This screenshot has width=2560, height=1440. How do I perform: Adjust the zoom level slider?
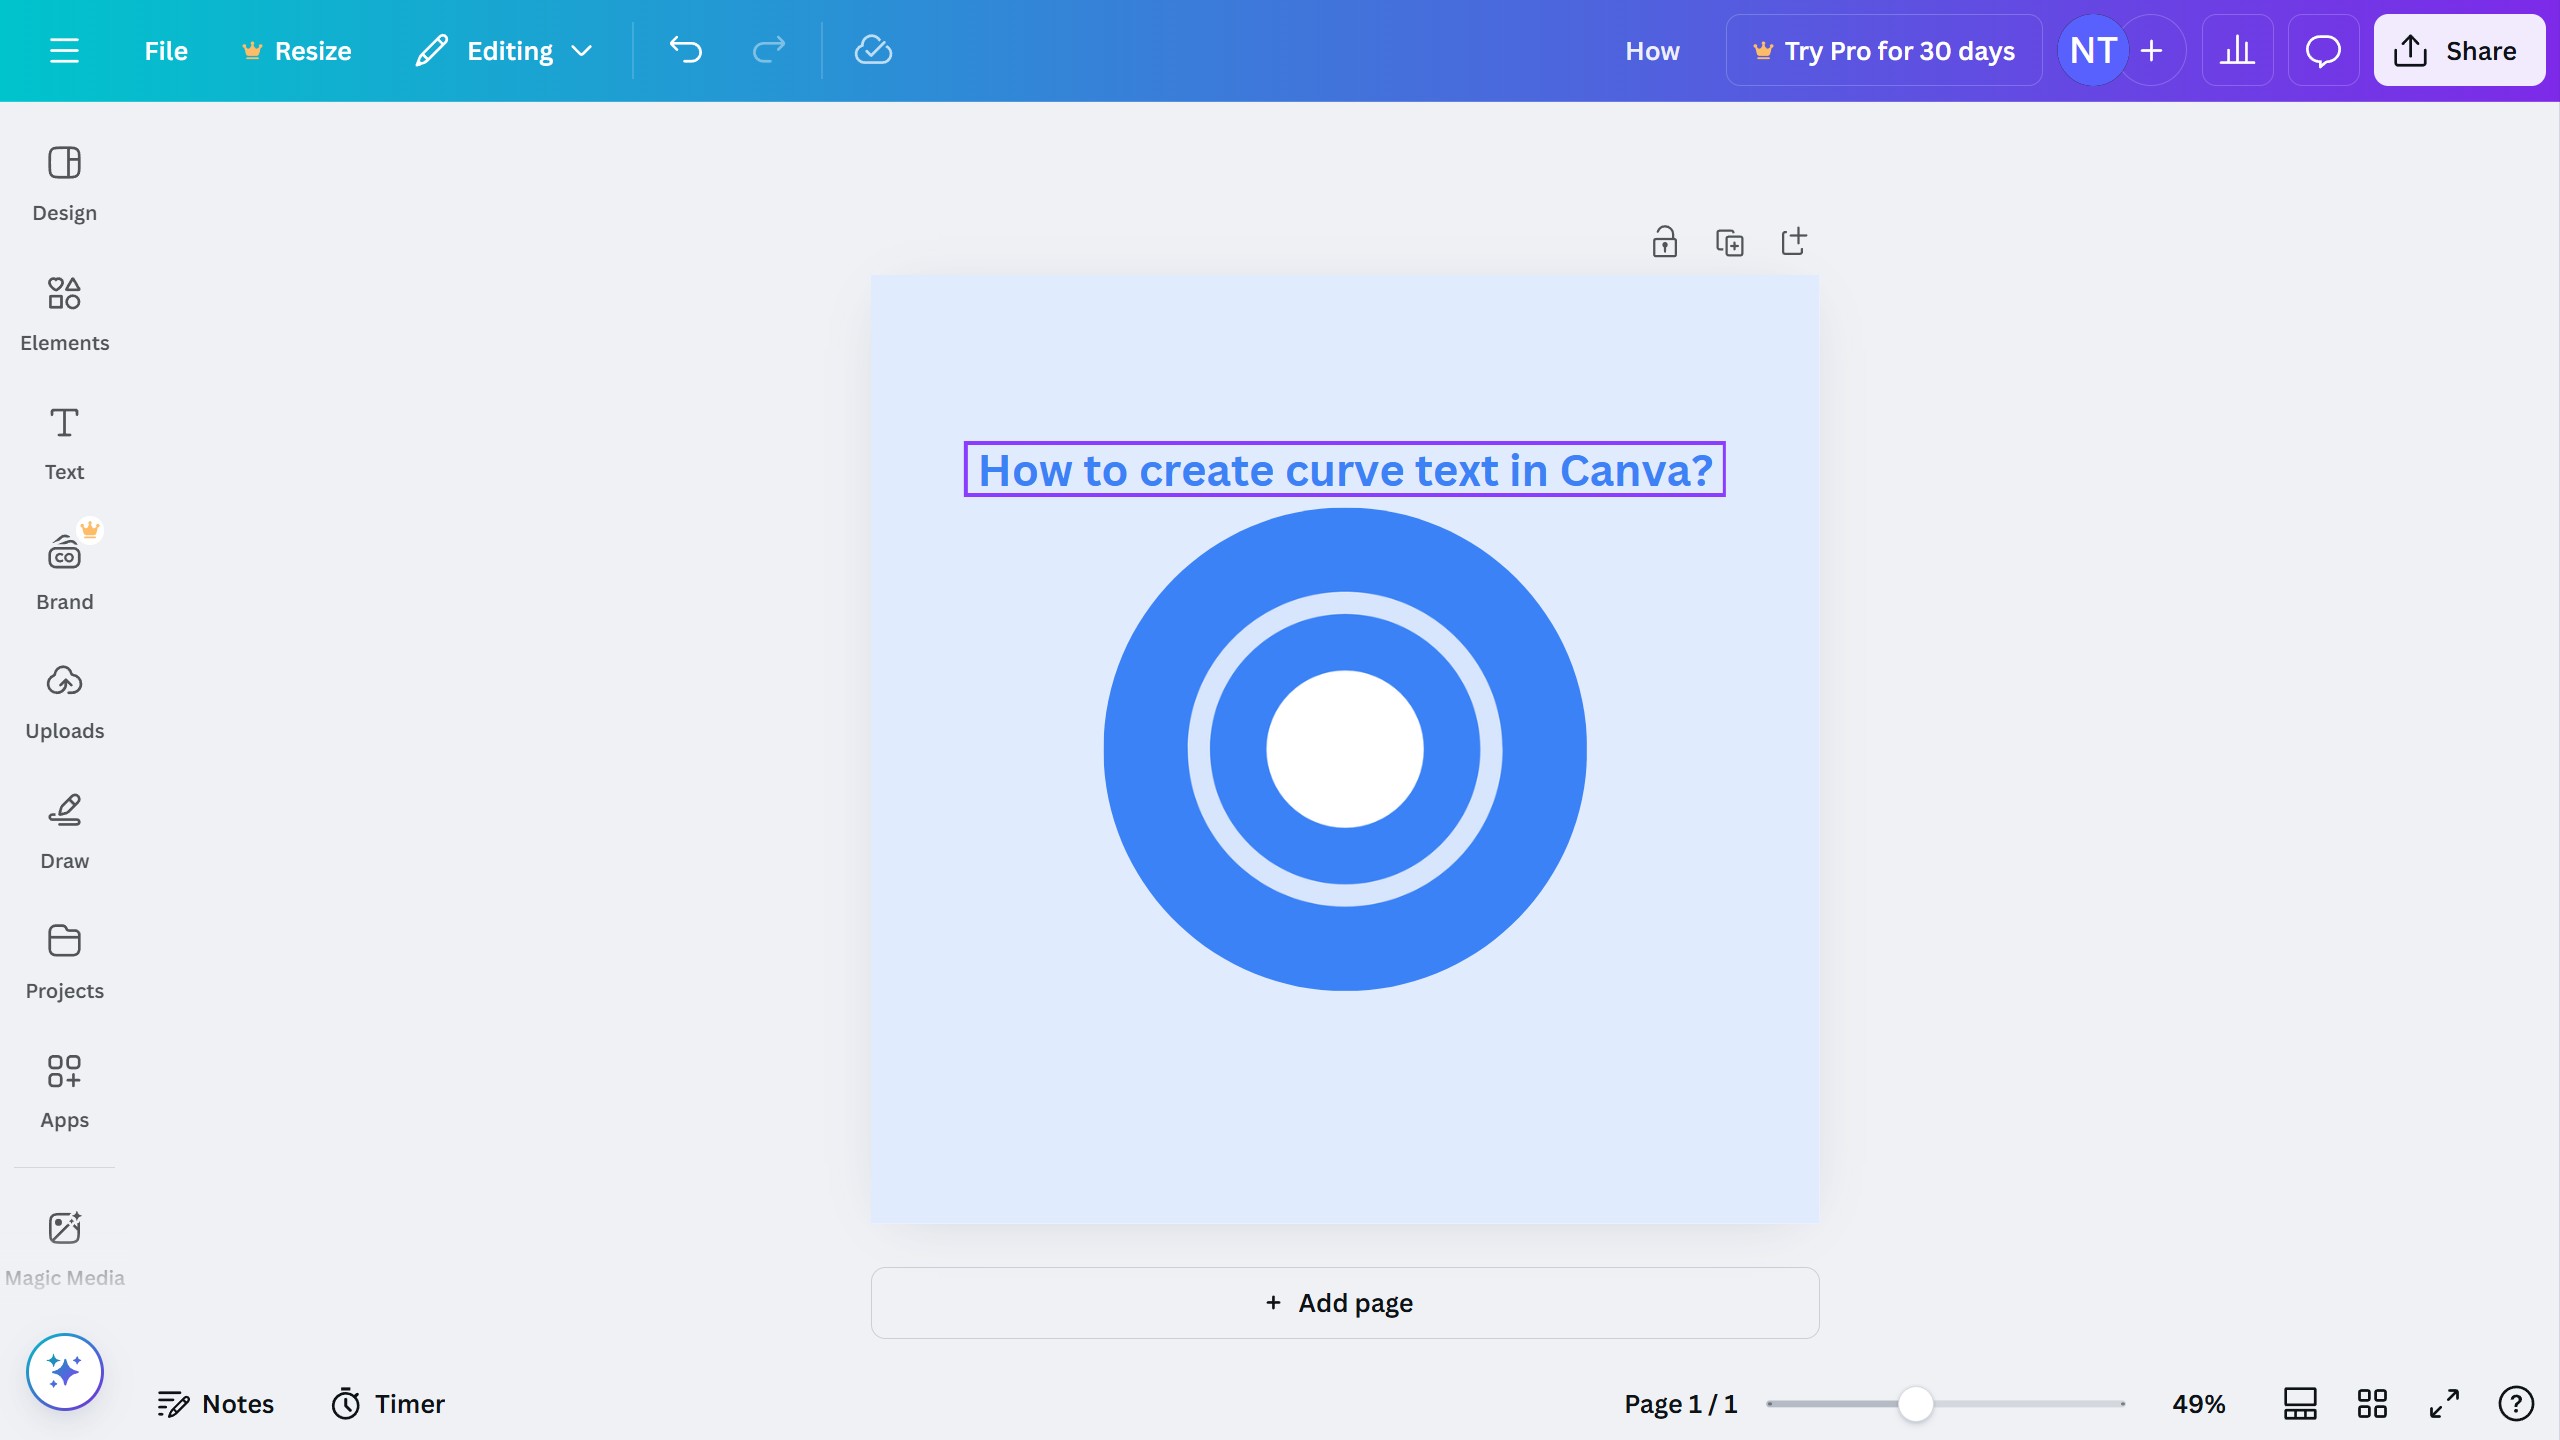click(1915, 1403)
